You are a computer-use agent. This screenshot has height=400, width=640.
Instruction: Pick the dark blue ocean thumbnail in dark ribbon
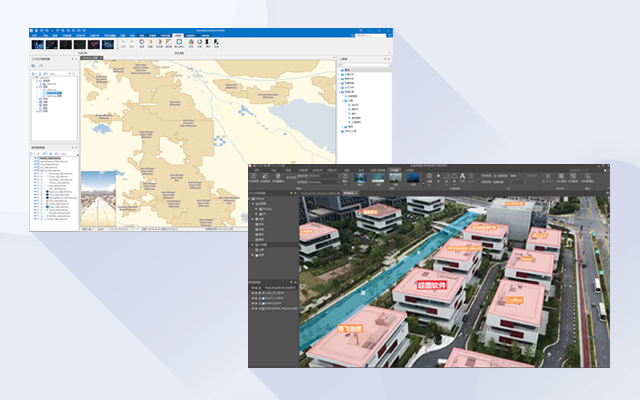coord(413,178)
